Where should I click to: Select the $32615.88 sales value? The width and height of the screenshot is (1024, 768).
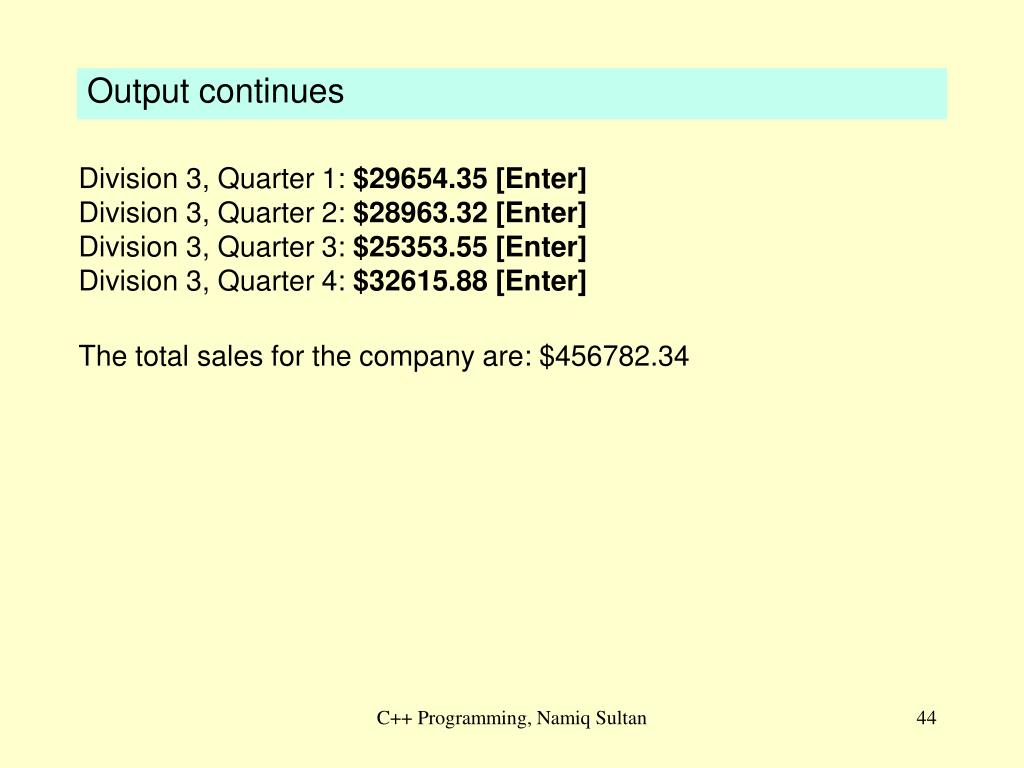(x=420, y=281)
